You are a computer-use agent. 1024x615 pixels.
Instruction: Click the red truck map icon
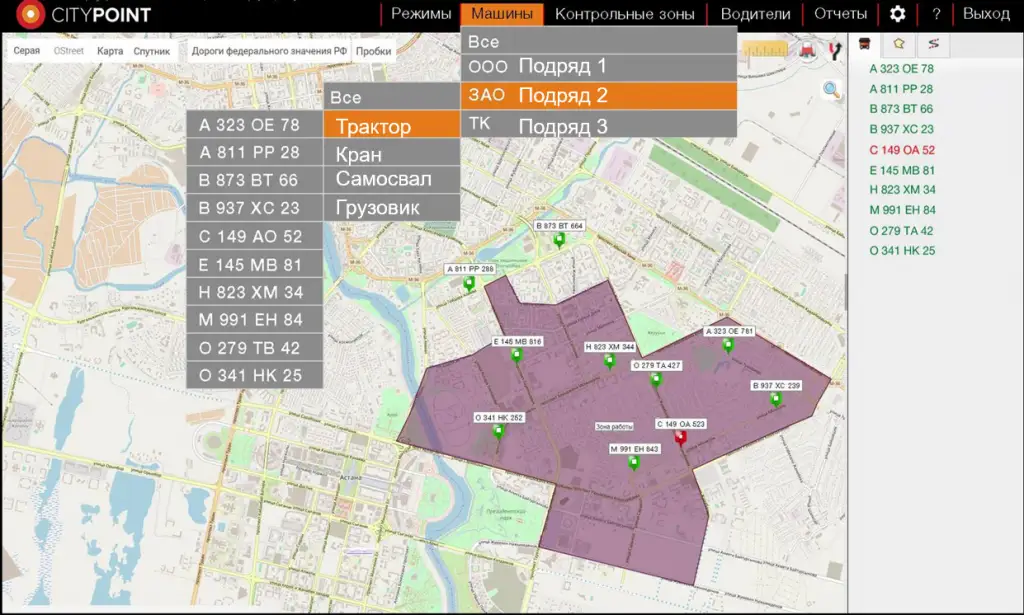805,50
